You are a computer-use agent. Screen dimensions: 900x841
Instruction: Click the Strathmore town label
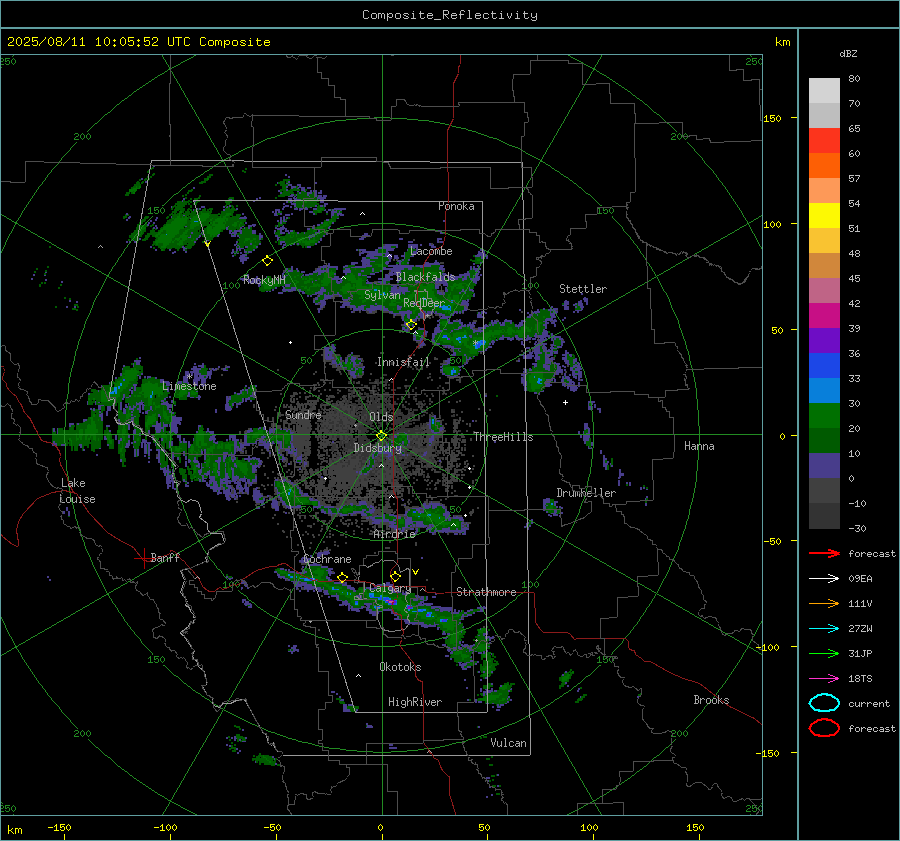point(486,592)
